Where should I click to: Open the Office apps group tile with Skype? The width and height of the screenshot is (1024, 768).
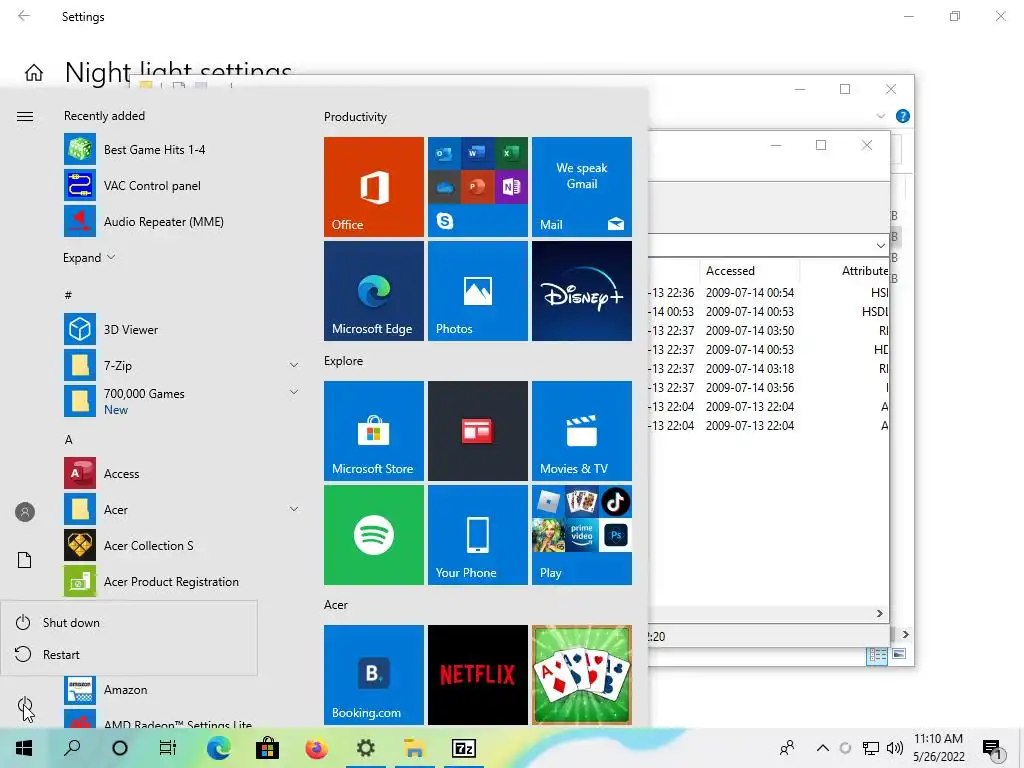[x=478, y=187]
